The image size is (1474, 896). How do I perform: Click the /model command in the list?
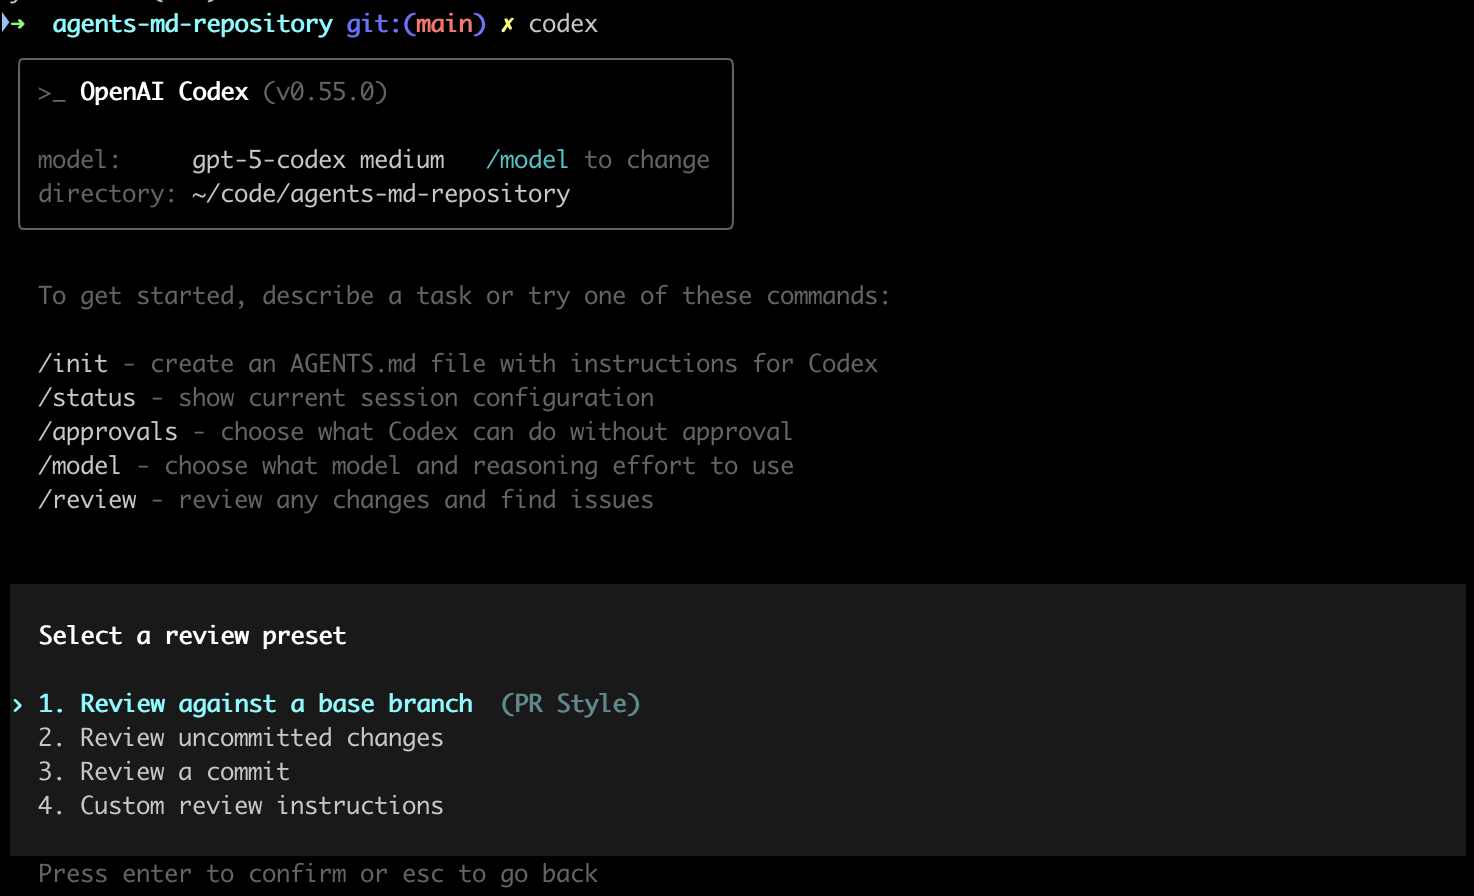tap(80, 466)
